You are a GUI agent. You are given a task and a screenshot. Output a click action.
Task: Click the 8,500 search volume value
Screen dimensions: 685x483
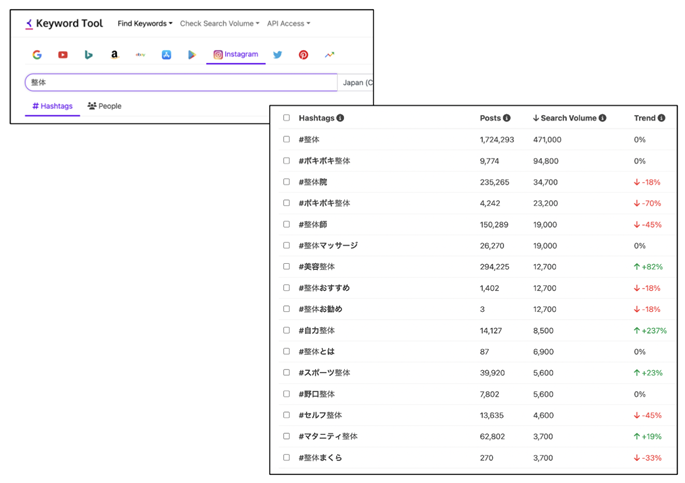point(543,331)
